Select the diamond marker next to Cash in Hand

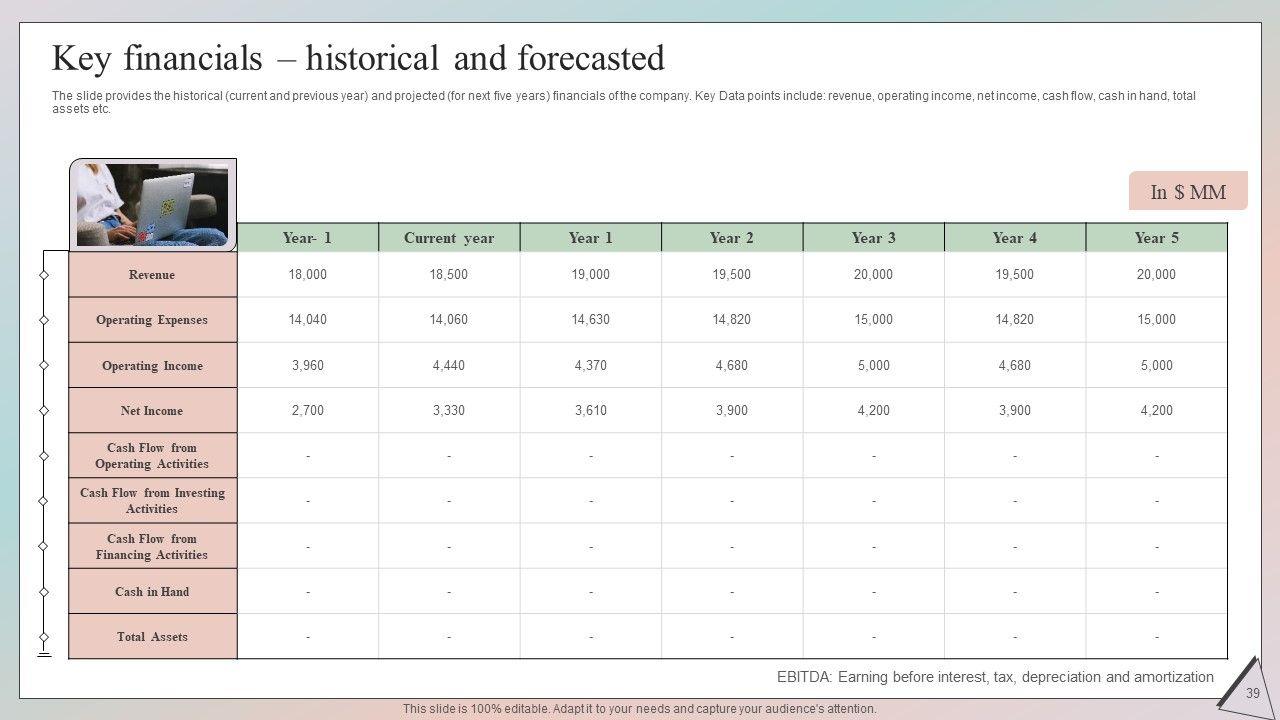(x=44, y=592)
